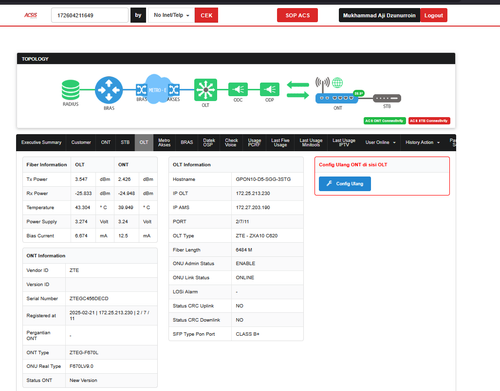Click the STB set-top box icon
This screenshot has width=500, height=391.
pyautogui.click(x=387, y=98)
